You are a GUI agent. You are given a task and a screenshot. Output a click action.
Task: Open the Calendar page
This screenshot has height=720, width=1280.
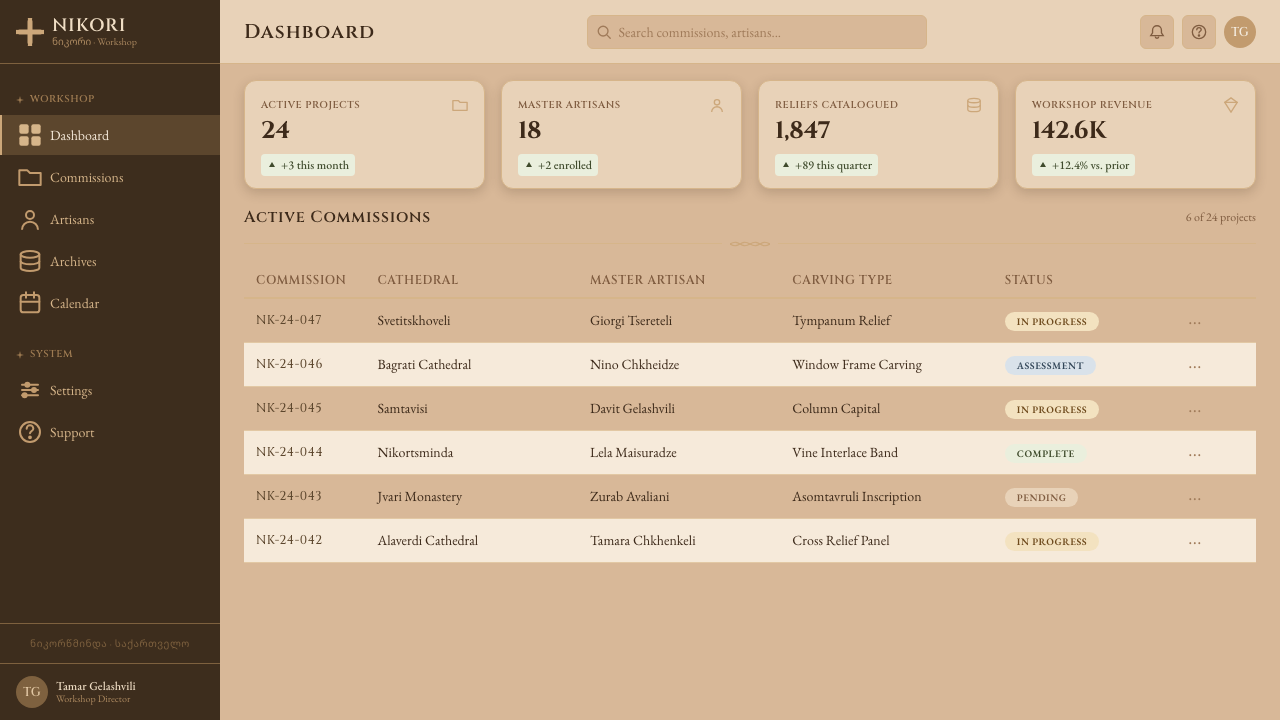pos(110,303)
